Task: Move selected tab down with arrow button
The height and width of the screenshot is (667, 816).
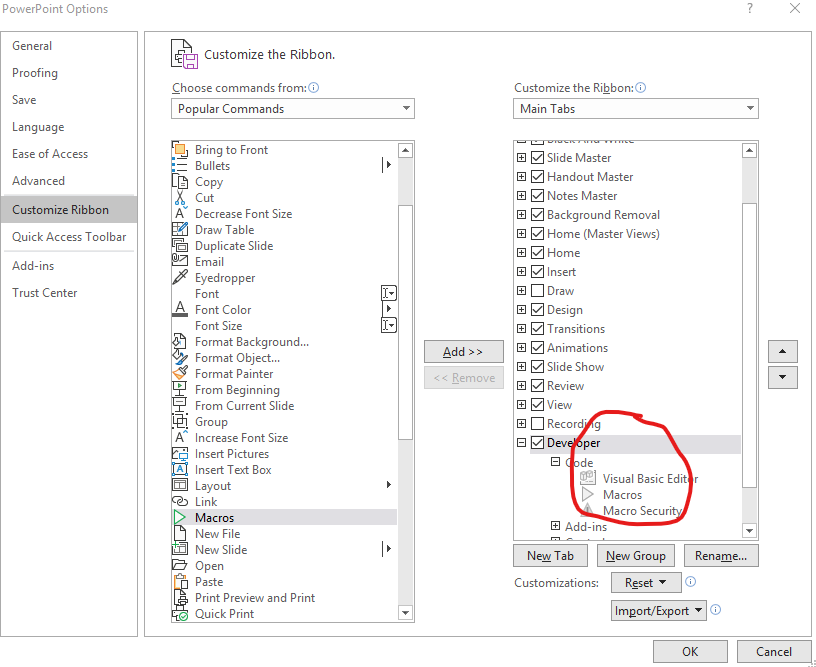Action: point(783,377)
